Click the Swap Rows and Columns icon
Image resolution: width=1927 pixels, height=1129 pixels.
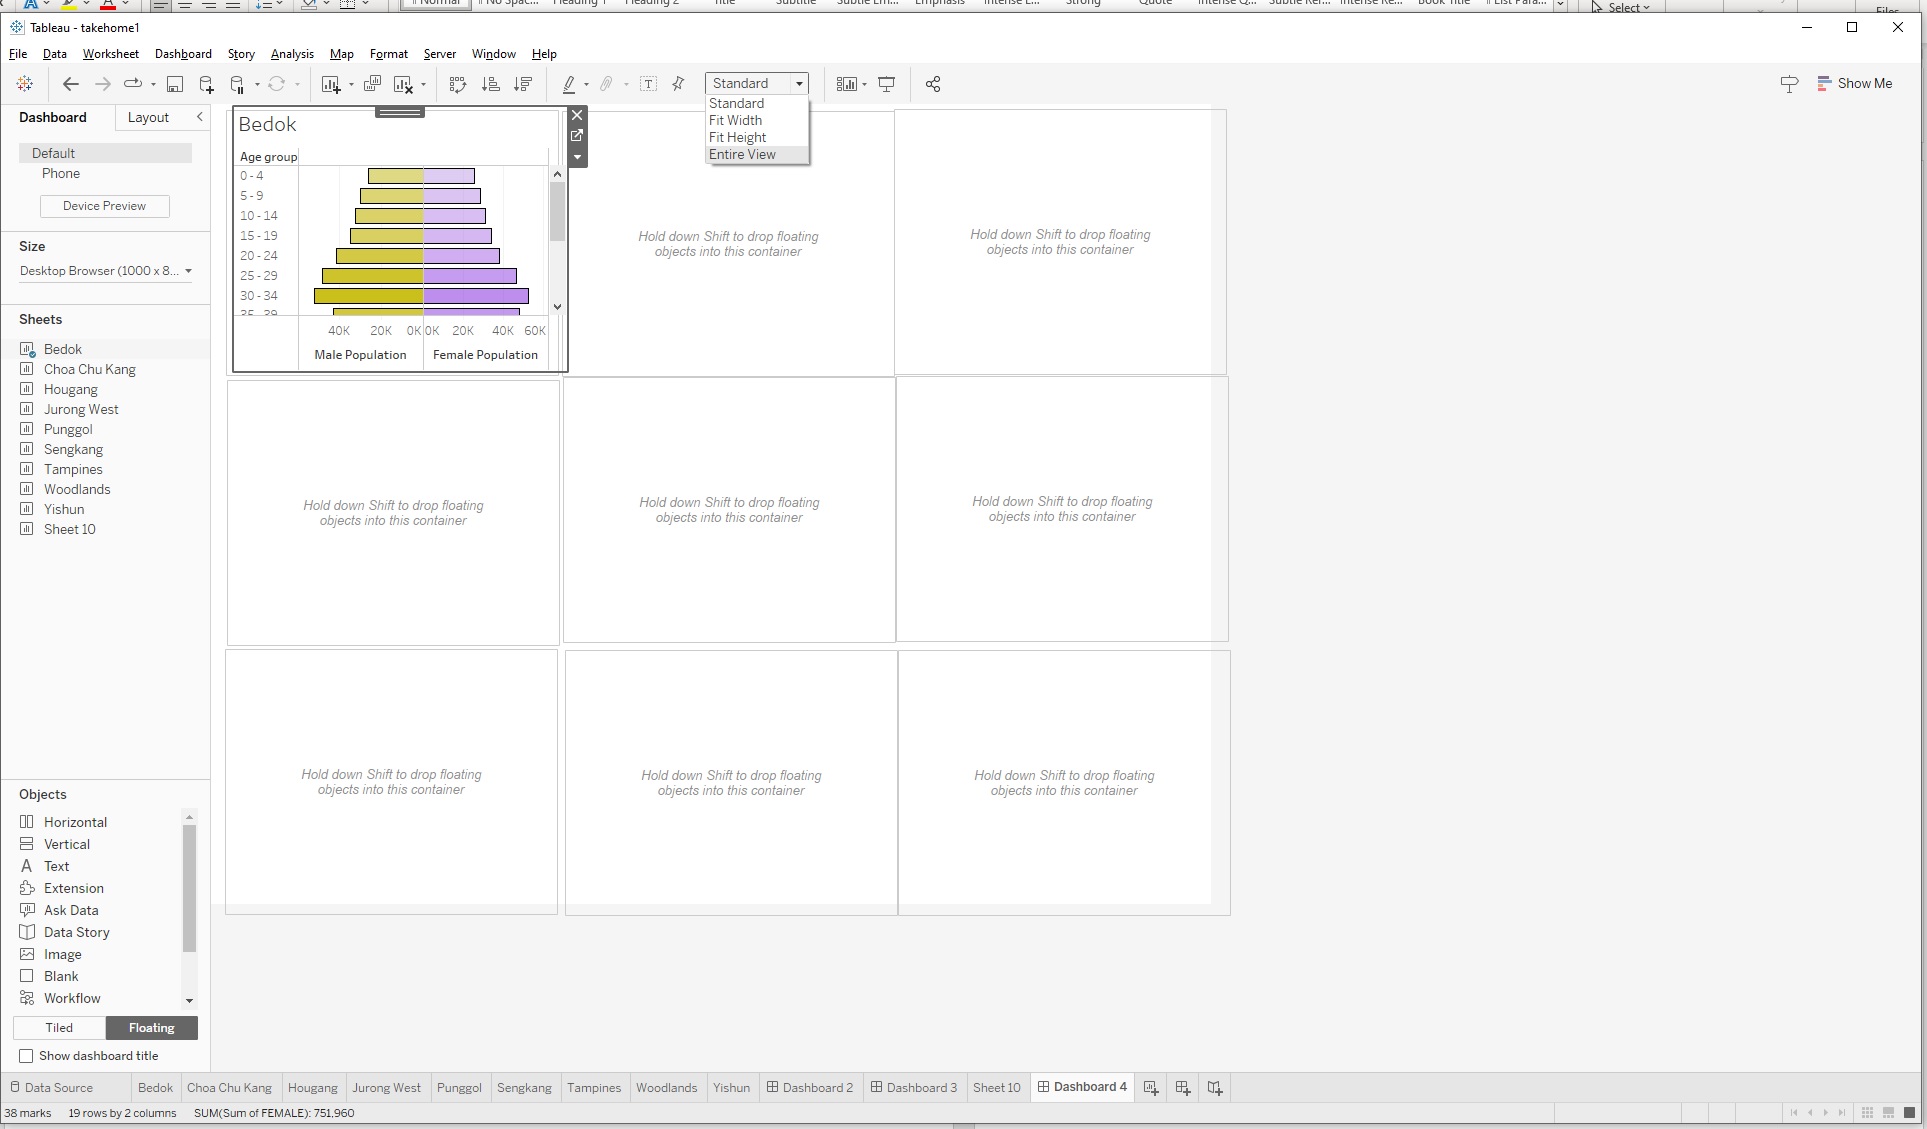coord(458,84)
